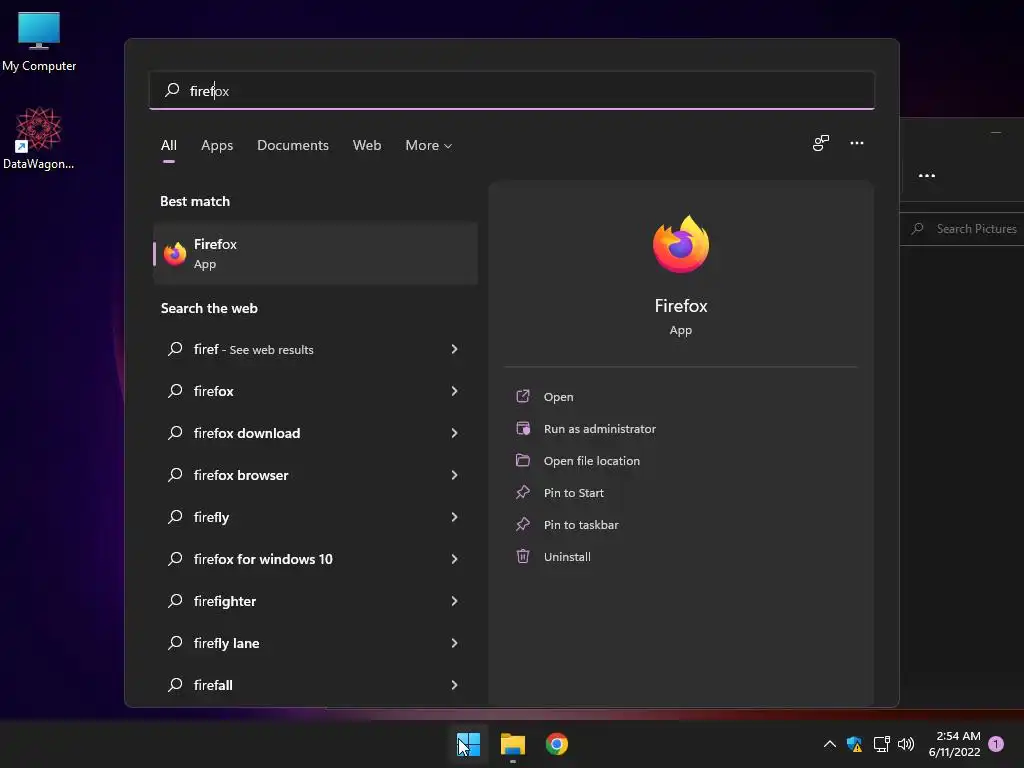Screen dimensions: 1024x768
Task: Open the volume speaker tray icon
Action: coord(906,744)
